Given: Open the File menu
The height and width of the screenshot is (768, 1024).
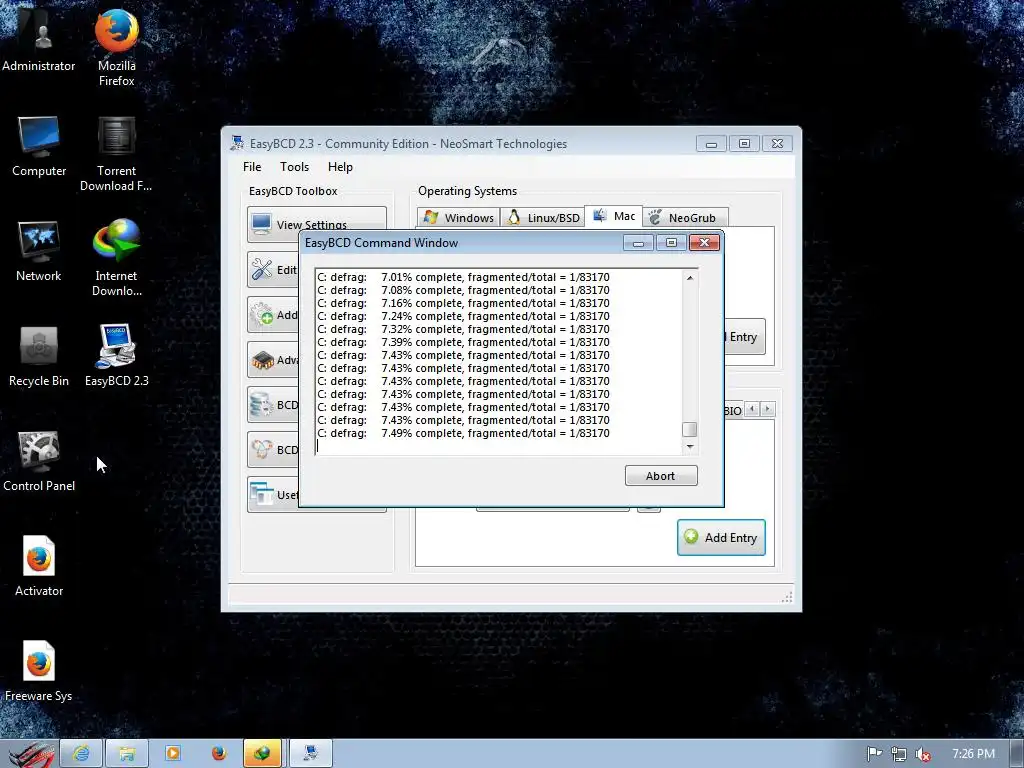Looking at the screenshot, I should [252, 167].
